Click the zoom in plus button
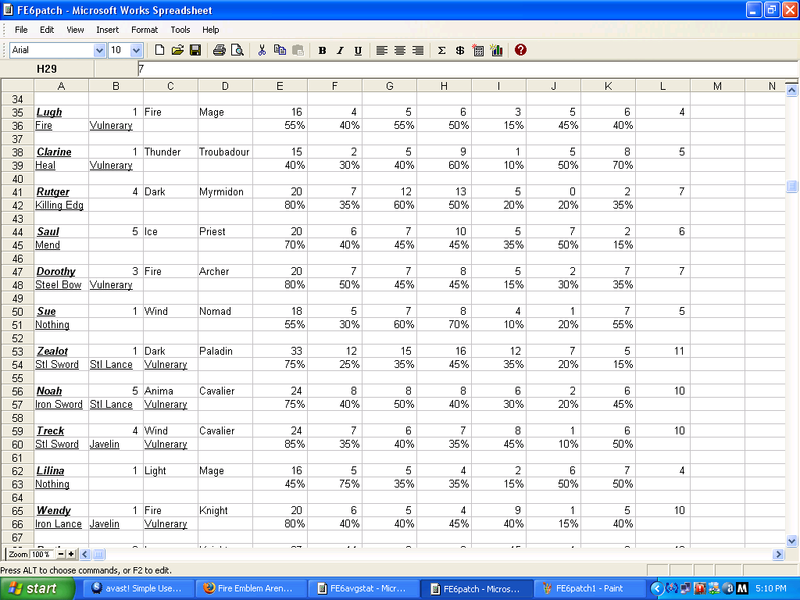 71,554
